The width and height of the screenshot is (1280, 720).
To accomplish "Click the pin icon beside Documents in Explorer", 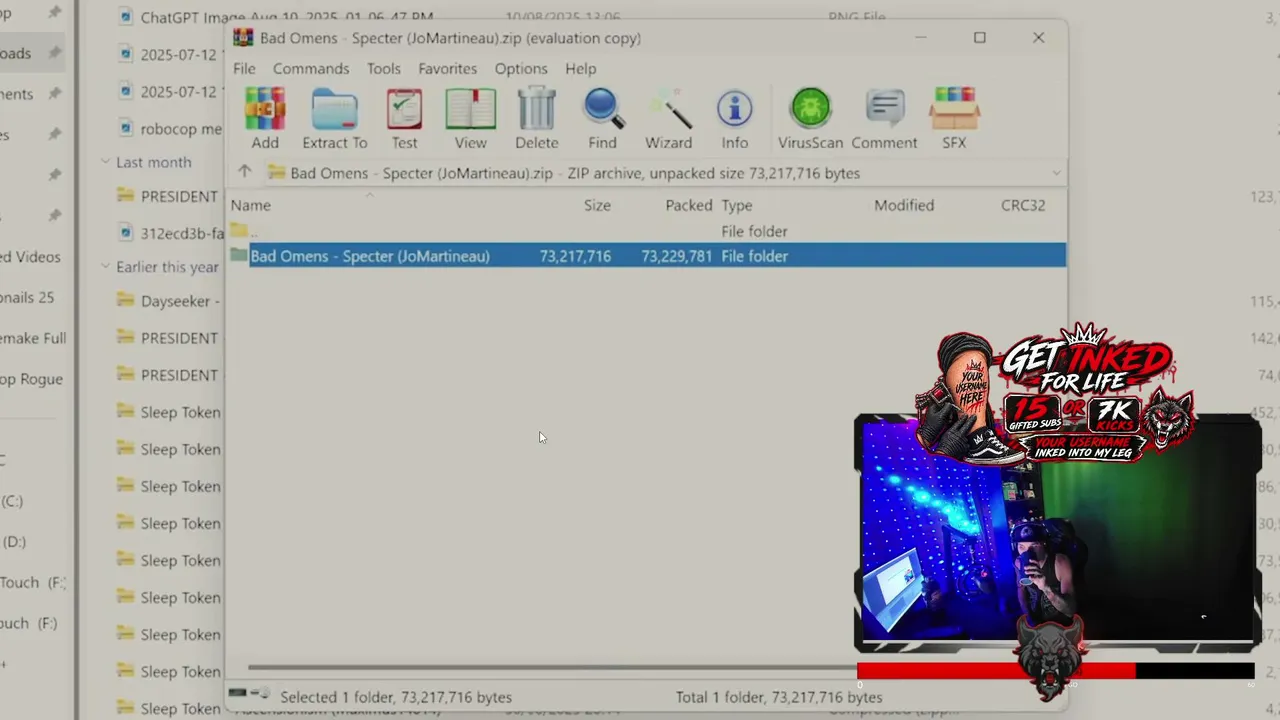I will [54, 94].
